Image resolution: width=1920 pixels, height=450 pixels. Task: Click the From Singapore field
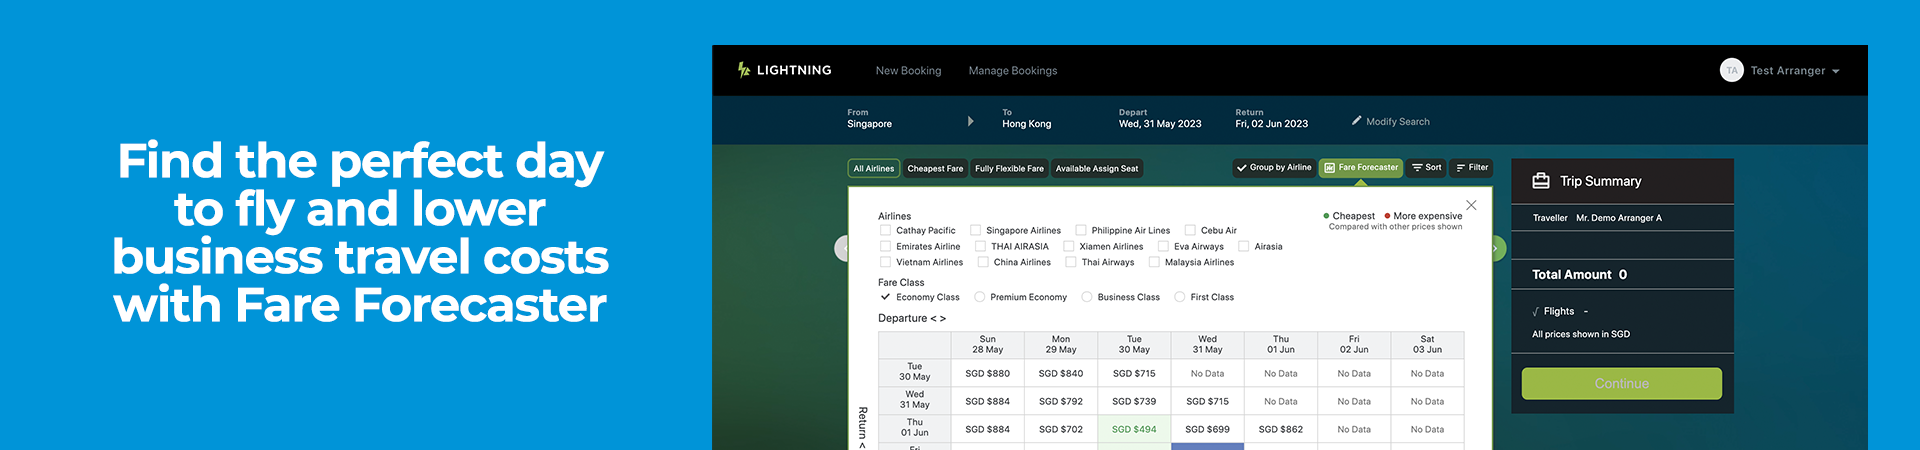[x=869, y=119]
